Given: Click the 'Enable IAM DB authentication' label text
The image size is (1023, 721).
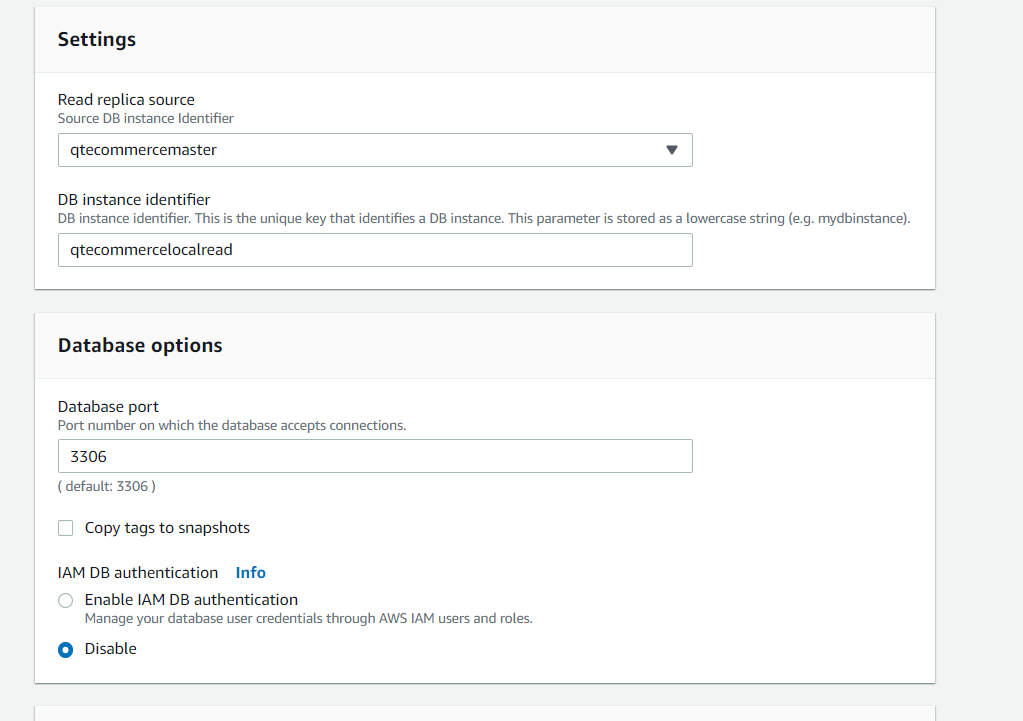Looking at the screenshot, I should point(191,599).
